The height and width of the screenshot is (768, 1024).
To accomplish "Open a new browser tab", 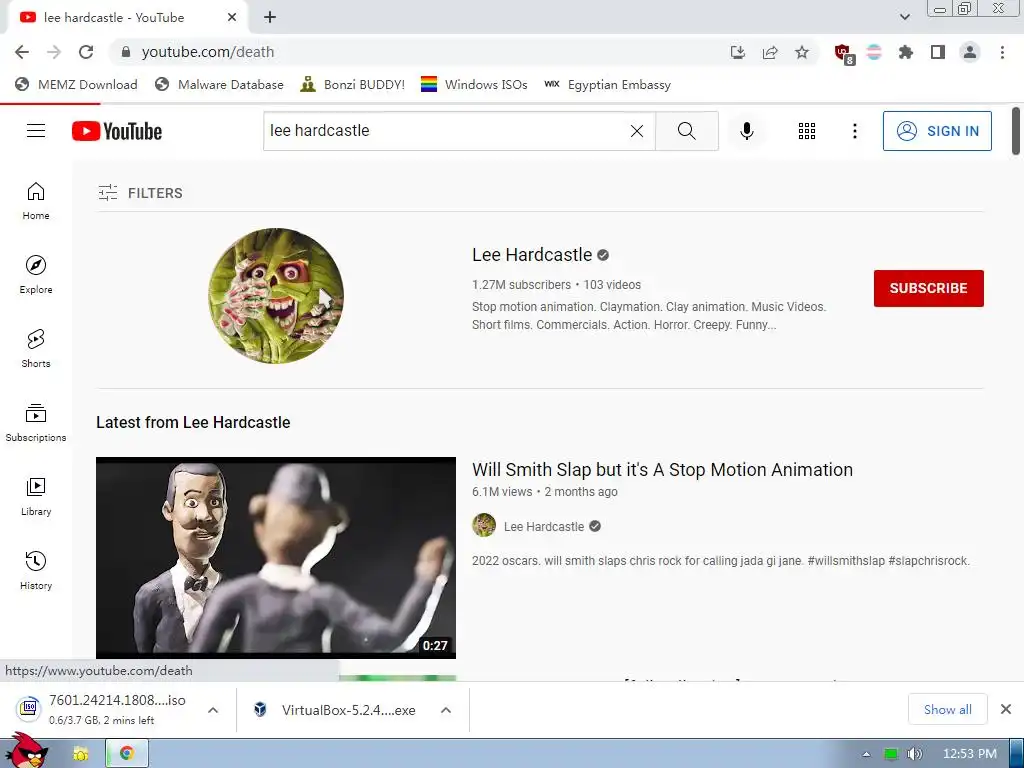I will coord(270,18).
